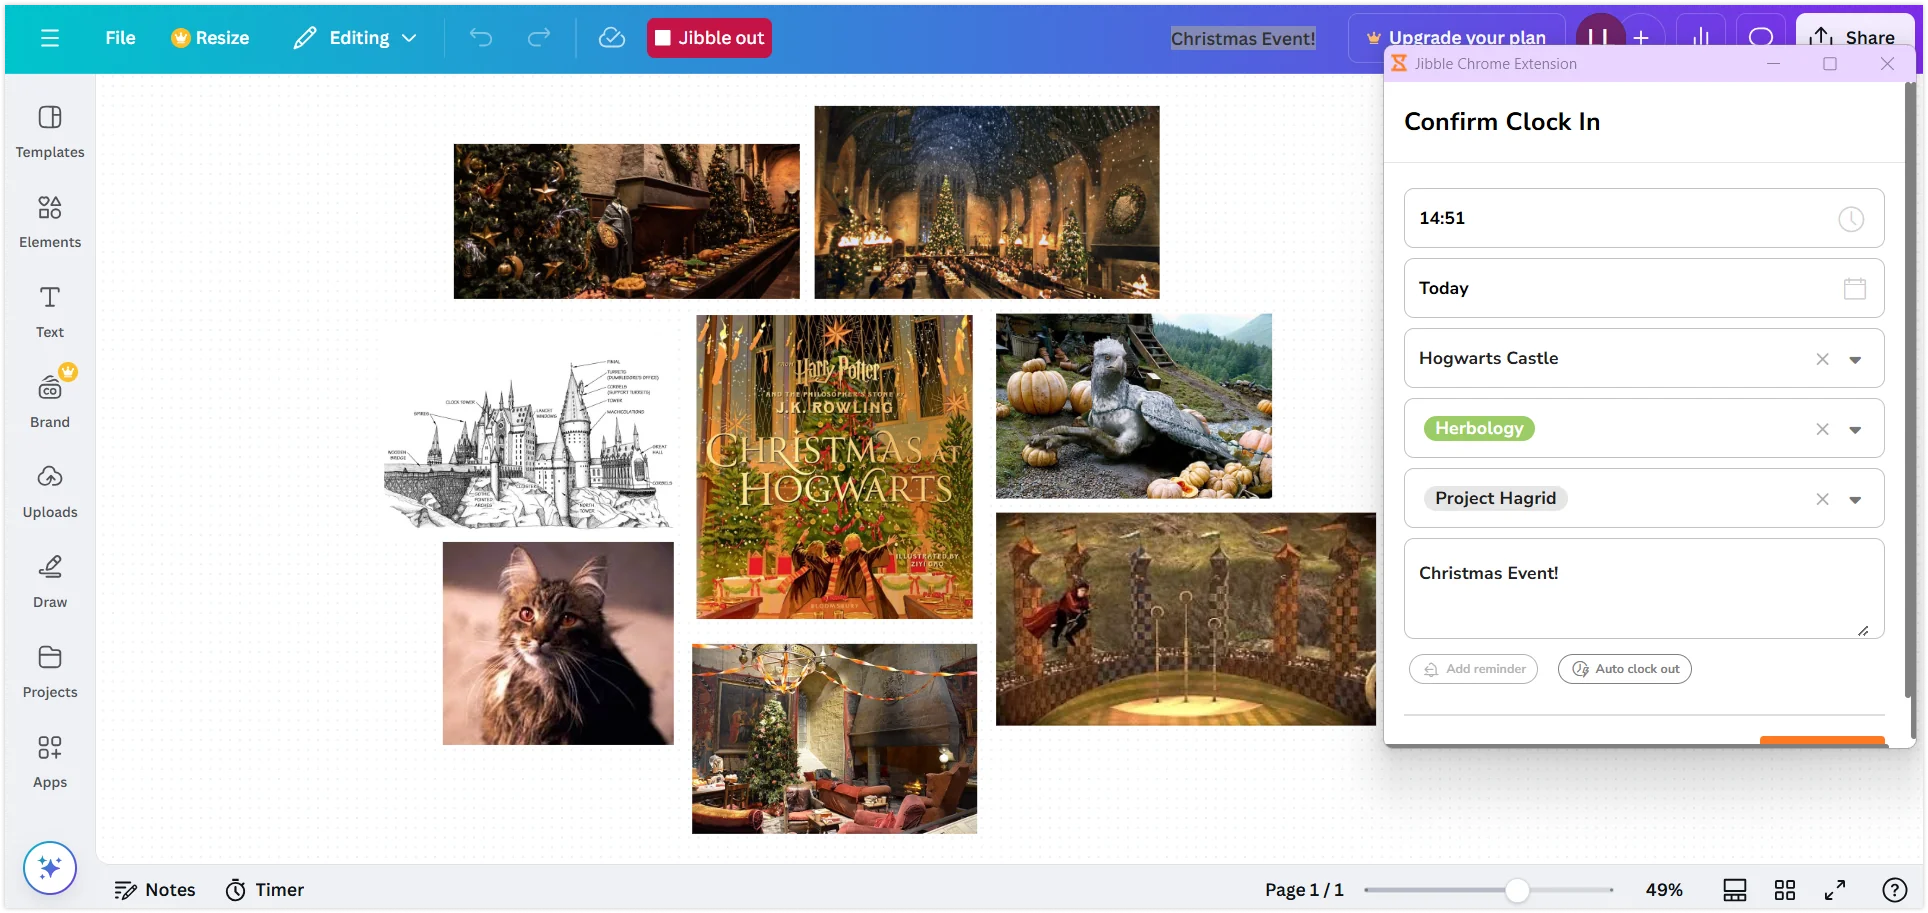Click the Today date field
The image size is (1928, 913).
coord(1644,288)
